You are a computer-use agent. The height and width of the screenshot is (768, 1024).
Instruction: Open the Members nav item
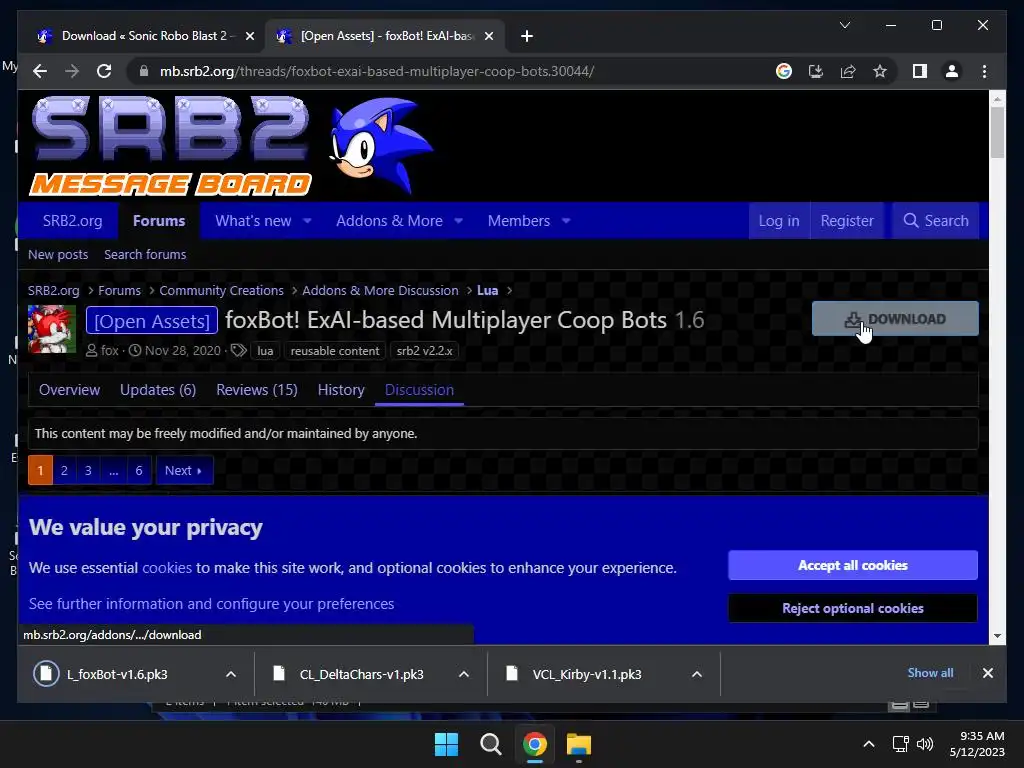coord(519,221)
